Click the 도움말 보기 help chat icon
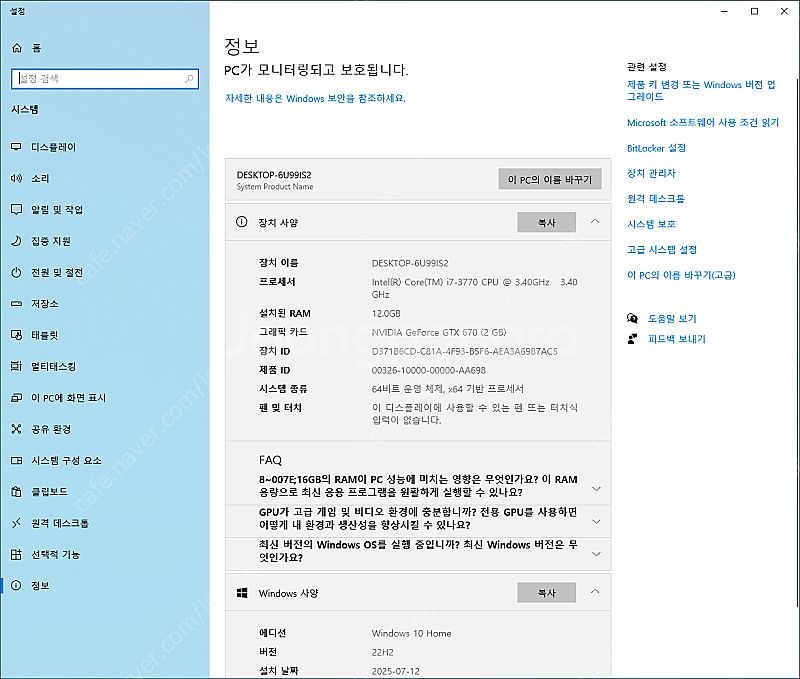Viewport: 800px width, 679px height. [632, 318]
